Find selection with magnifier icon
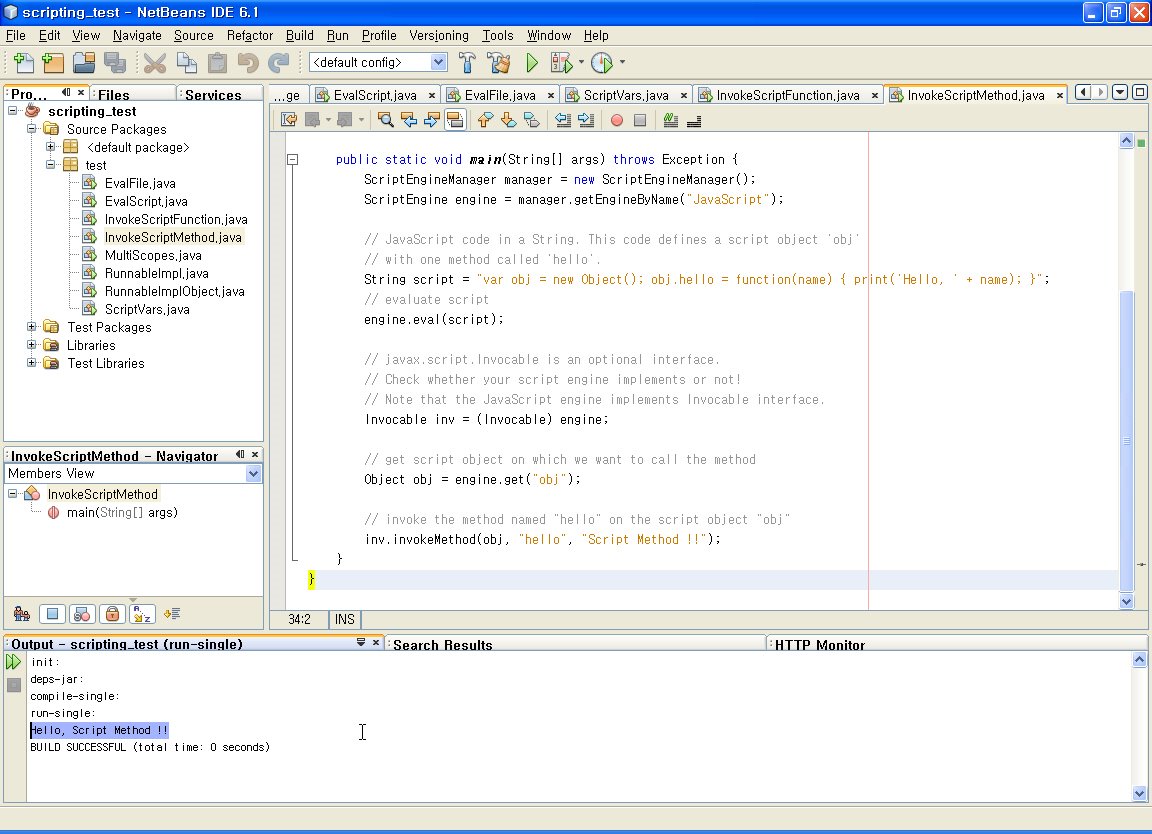 pos(385,120)
